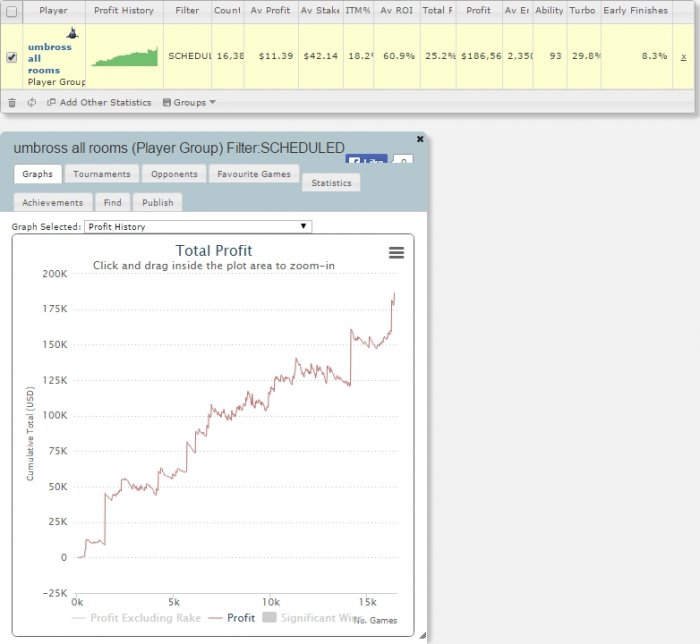The image size is (700, 644).
Task: Click the trash delete icon below the table
Action: (x=12, y=102)
